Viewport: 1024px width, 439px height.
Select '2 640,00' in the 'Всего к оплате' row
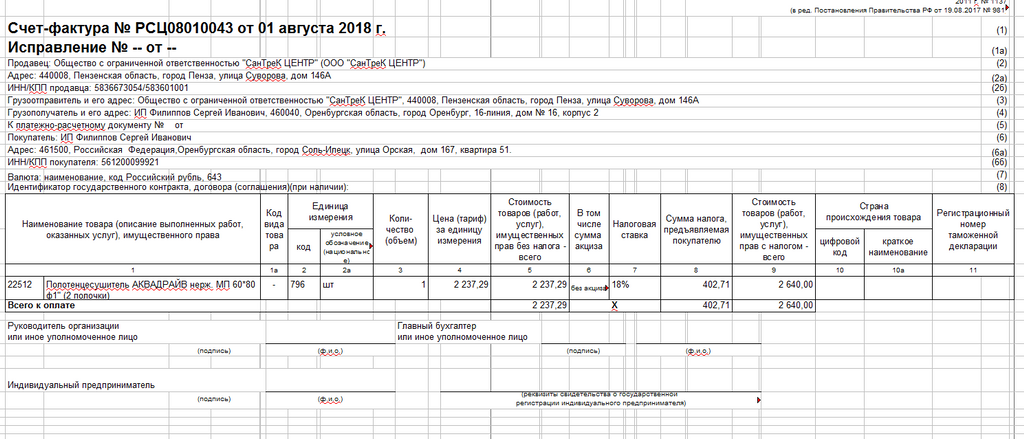tap(774, 305)
